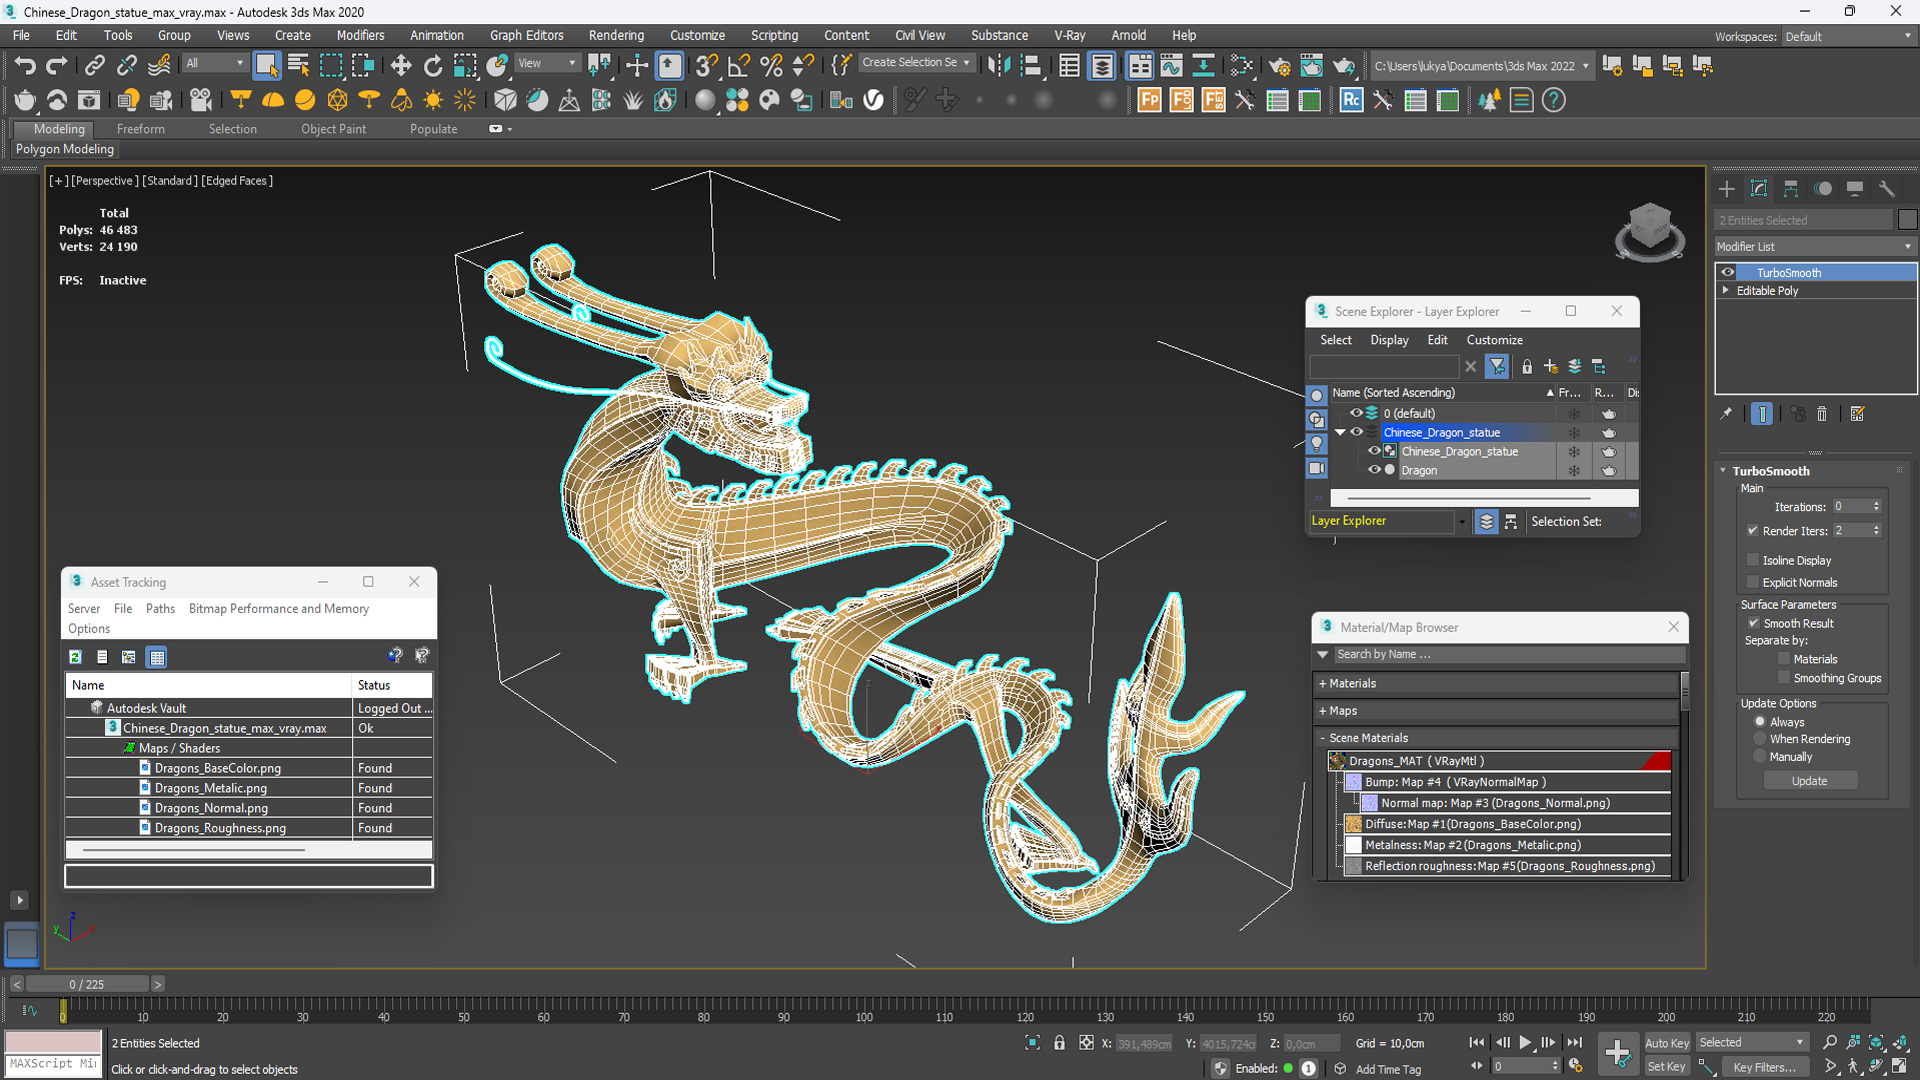Click Create New Layer icon in Layer Explorer
Viewport: 1920px width, 1080px height.
(x=1550, y=367)
